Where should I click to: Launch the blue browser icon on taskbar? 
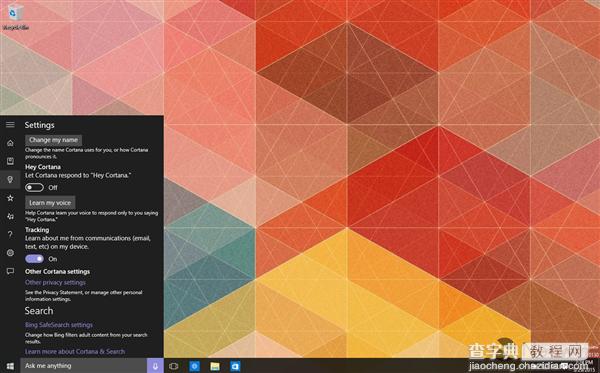pos(194,366)
